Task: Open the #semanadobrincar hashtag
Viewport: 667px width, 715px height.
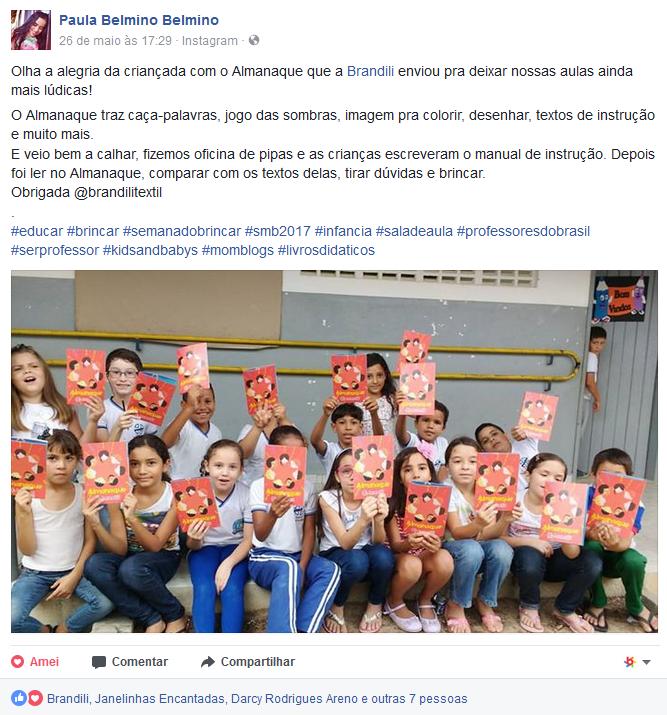Action: [x=181, y=231]
